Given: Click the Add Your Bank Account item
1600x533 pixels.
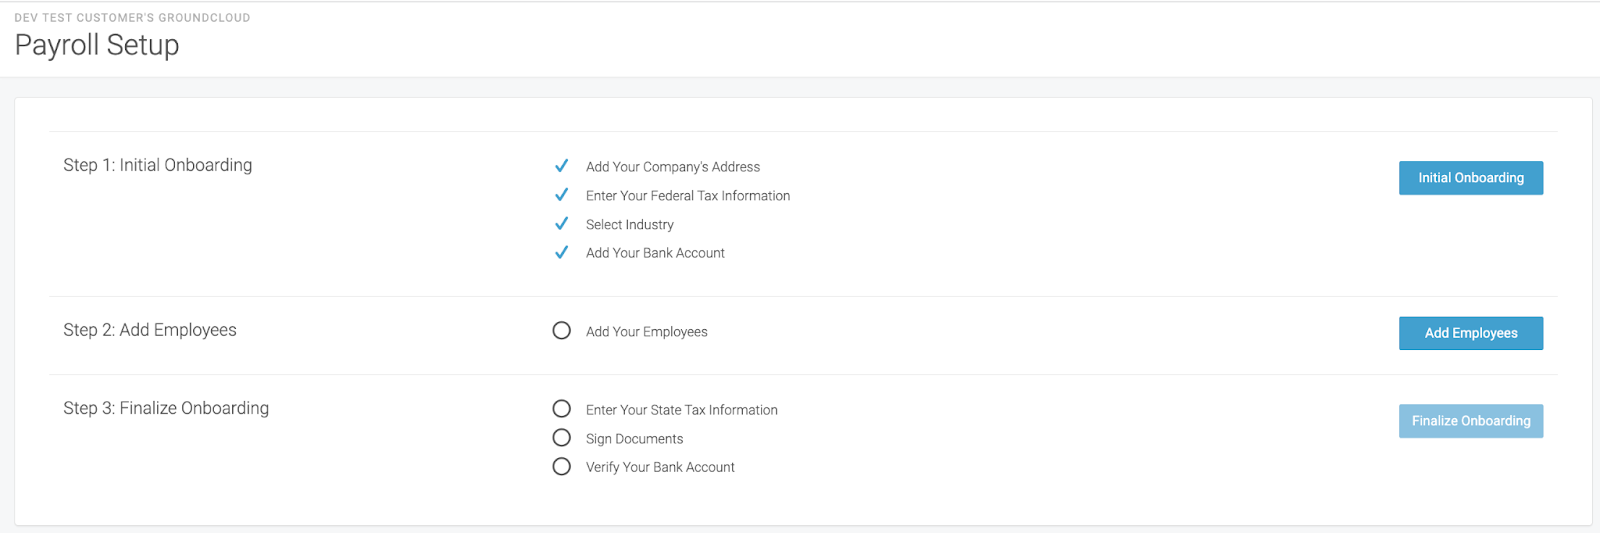Looking at the screenshot, I should pos(655,253).
